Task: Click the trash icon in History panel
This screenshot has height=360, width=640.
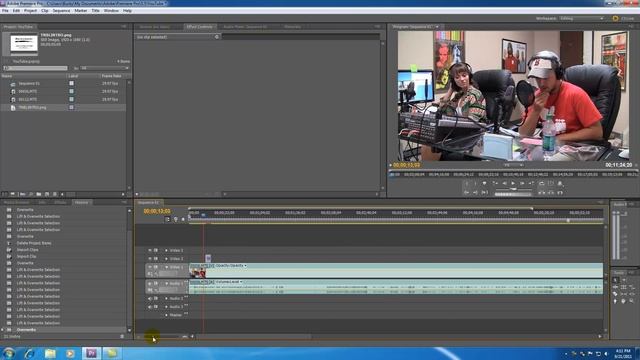Action: [x=122, y=336]
